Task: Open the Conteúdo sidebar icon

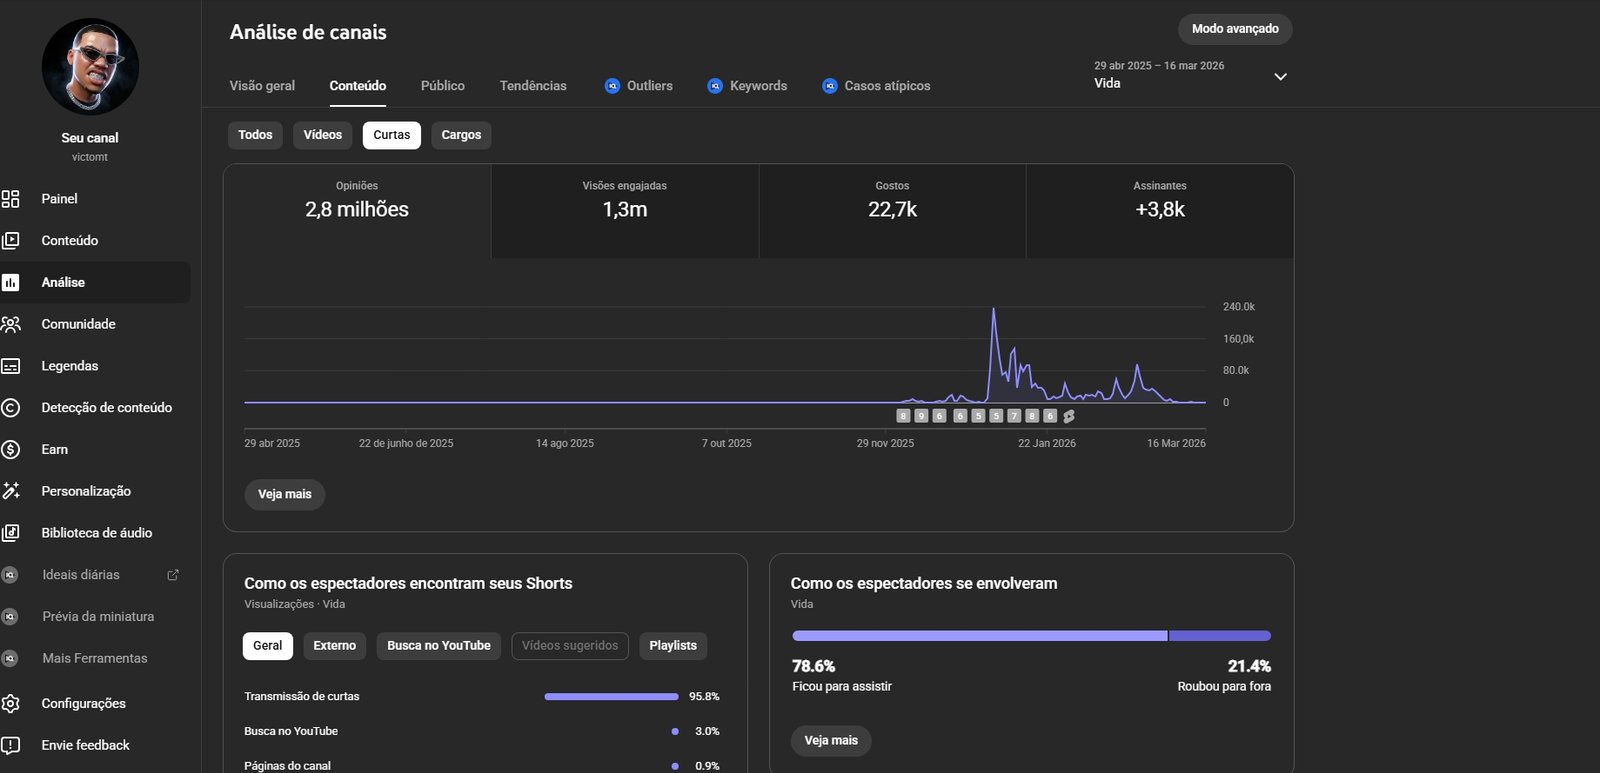Action: coord(11,241)
